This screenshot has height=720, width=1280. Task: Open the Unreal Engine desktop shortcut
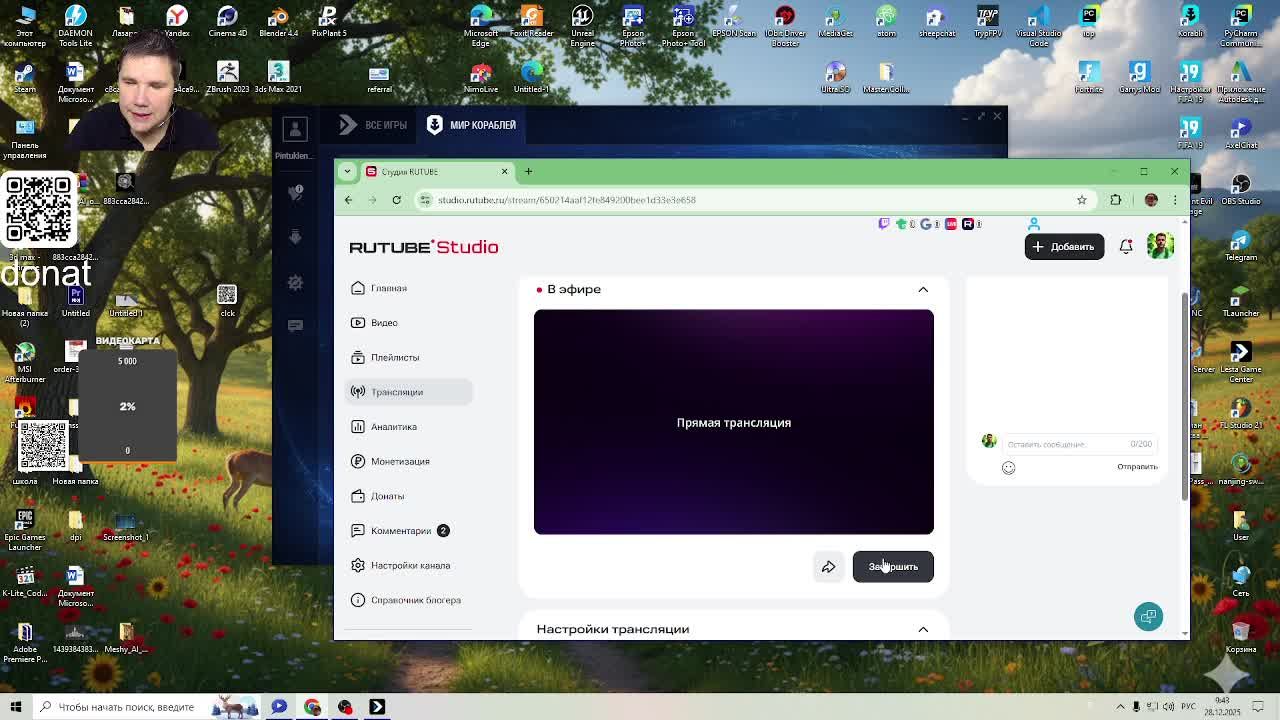pos(582,24)
